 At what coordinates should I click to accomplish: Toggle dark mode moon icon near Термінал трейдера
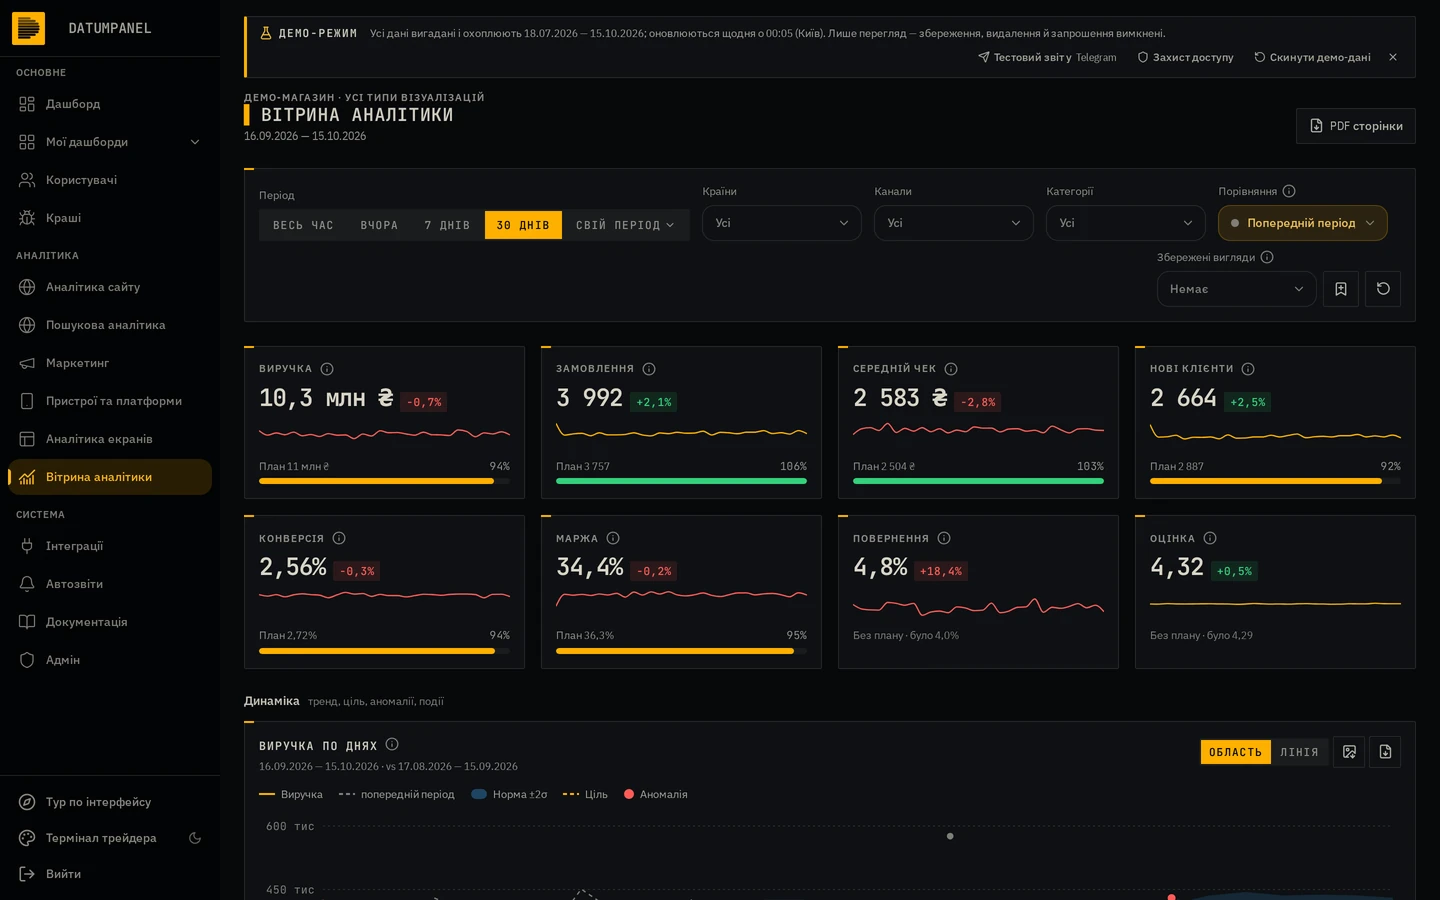pyautogui.click(x=195, y=838)
